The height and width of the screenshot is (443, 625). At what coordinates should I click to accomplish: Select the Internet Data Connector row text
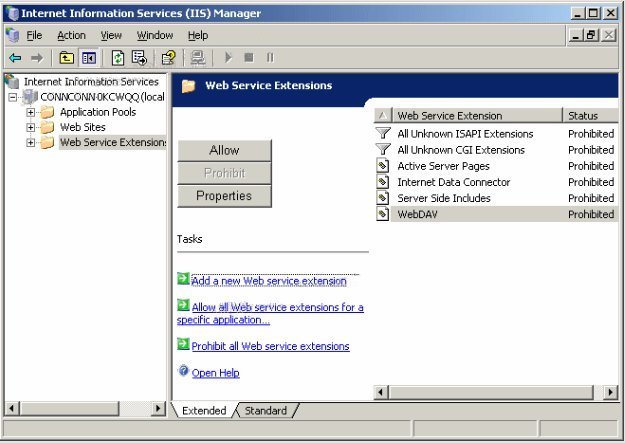[454, 182]
